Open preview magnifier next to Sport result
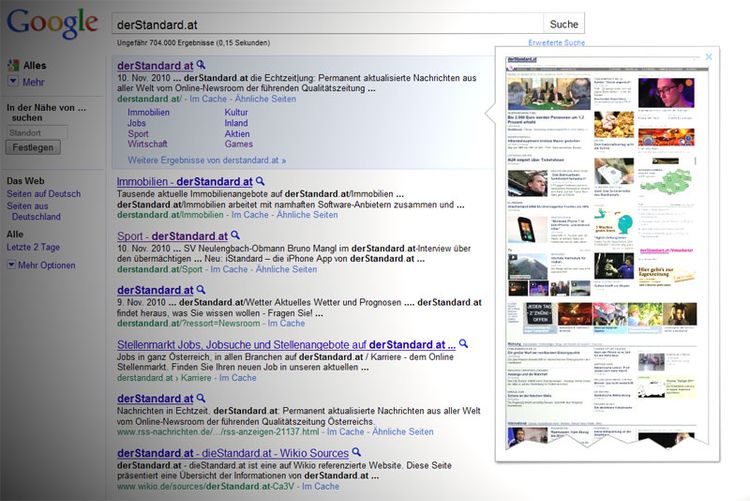Image resolution: width=750 pixels, height=501 pixels. coord(235,235)
